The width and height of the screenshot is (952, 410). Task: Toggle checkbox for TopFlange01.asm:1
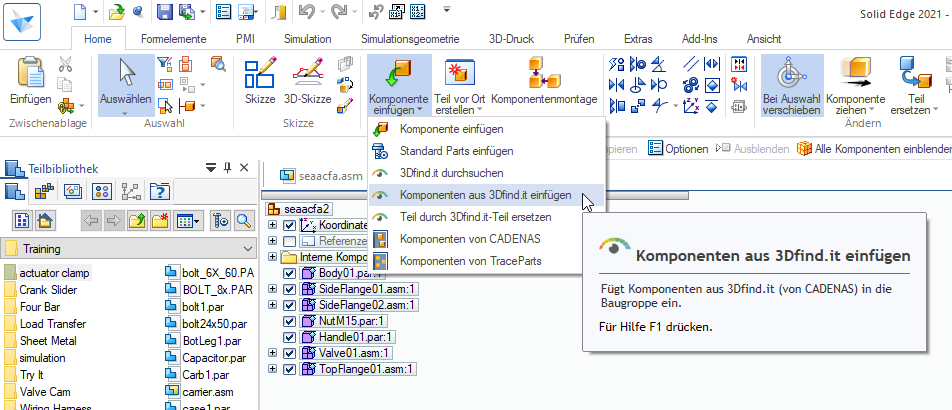click(290, 369)
